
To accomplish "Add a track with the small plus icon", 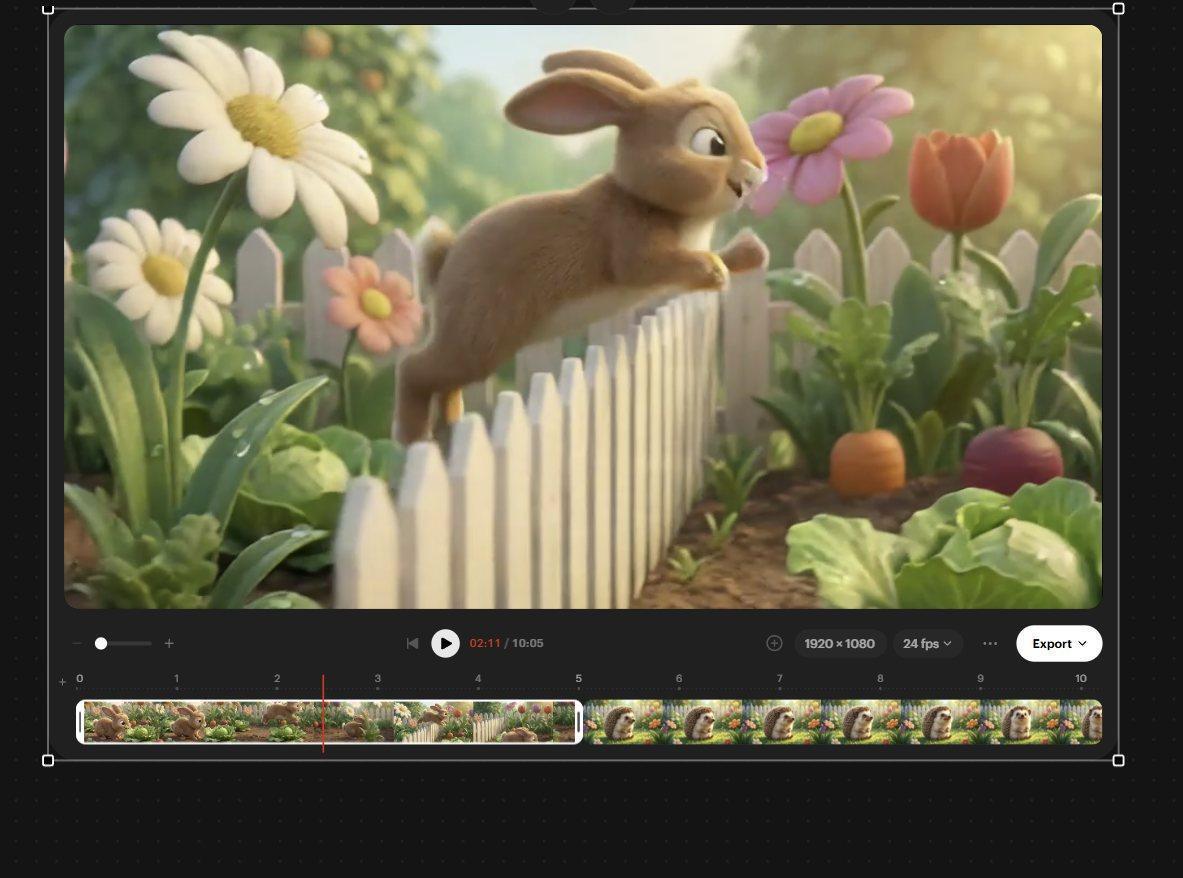I will [63, 682].
